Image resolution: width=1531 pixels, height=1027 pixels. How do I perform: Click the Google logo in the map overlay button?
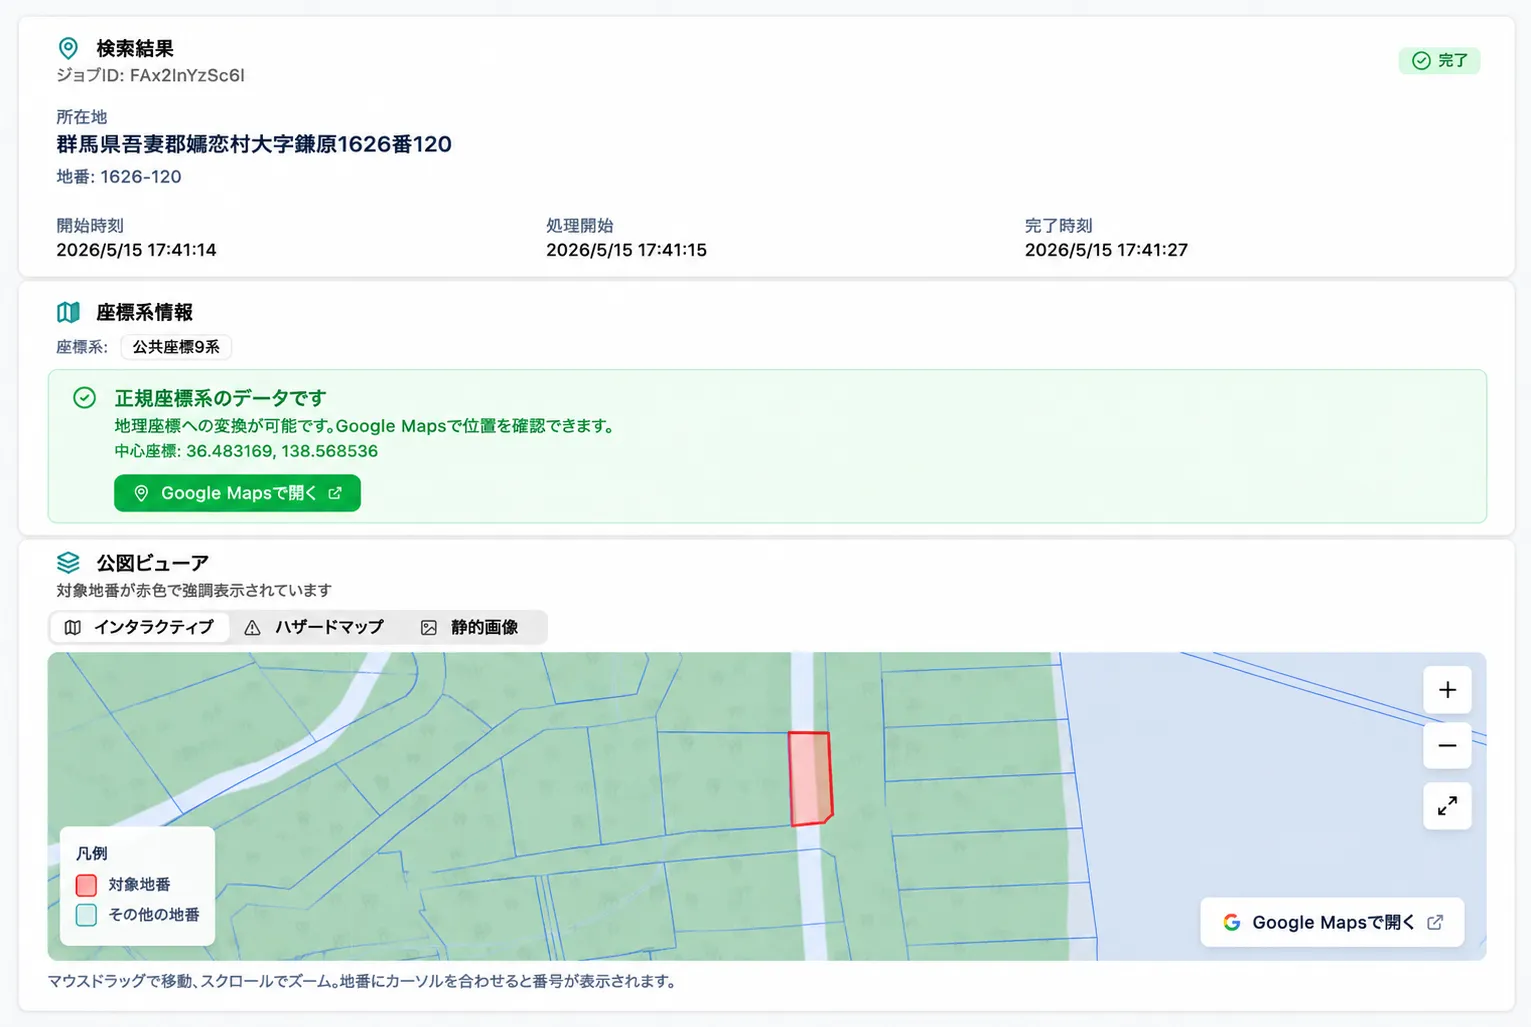1232,922
